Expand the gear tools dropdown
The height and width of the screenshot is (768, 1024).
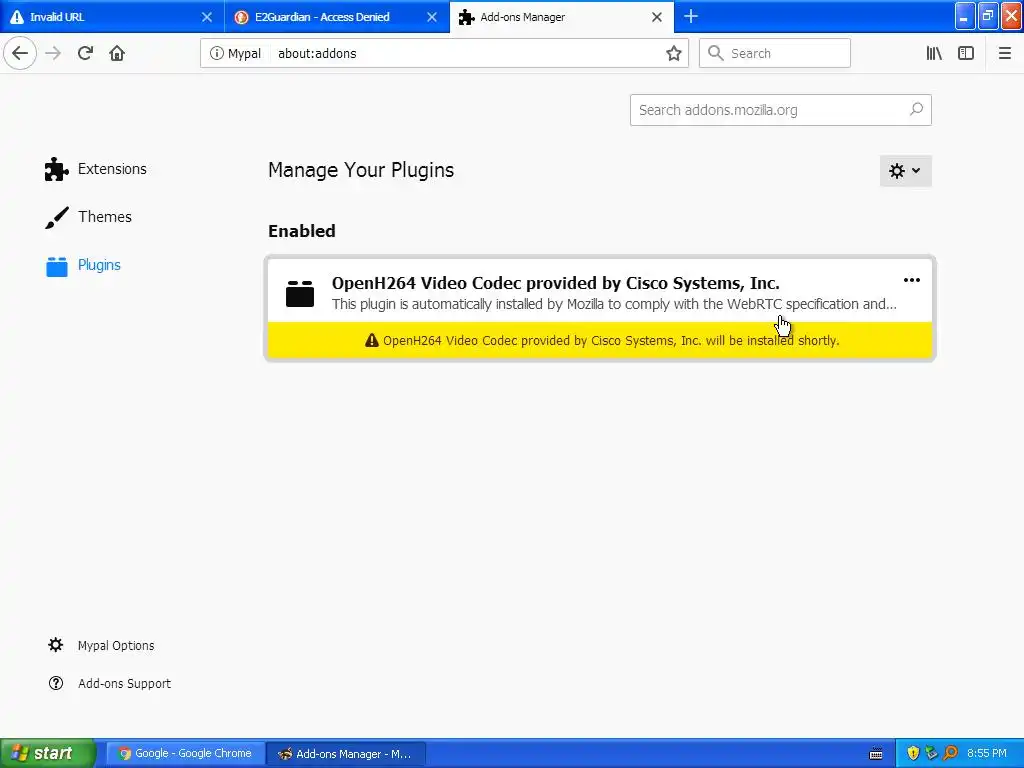pos(905,171)
